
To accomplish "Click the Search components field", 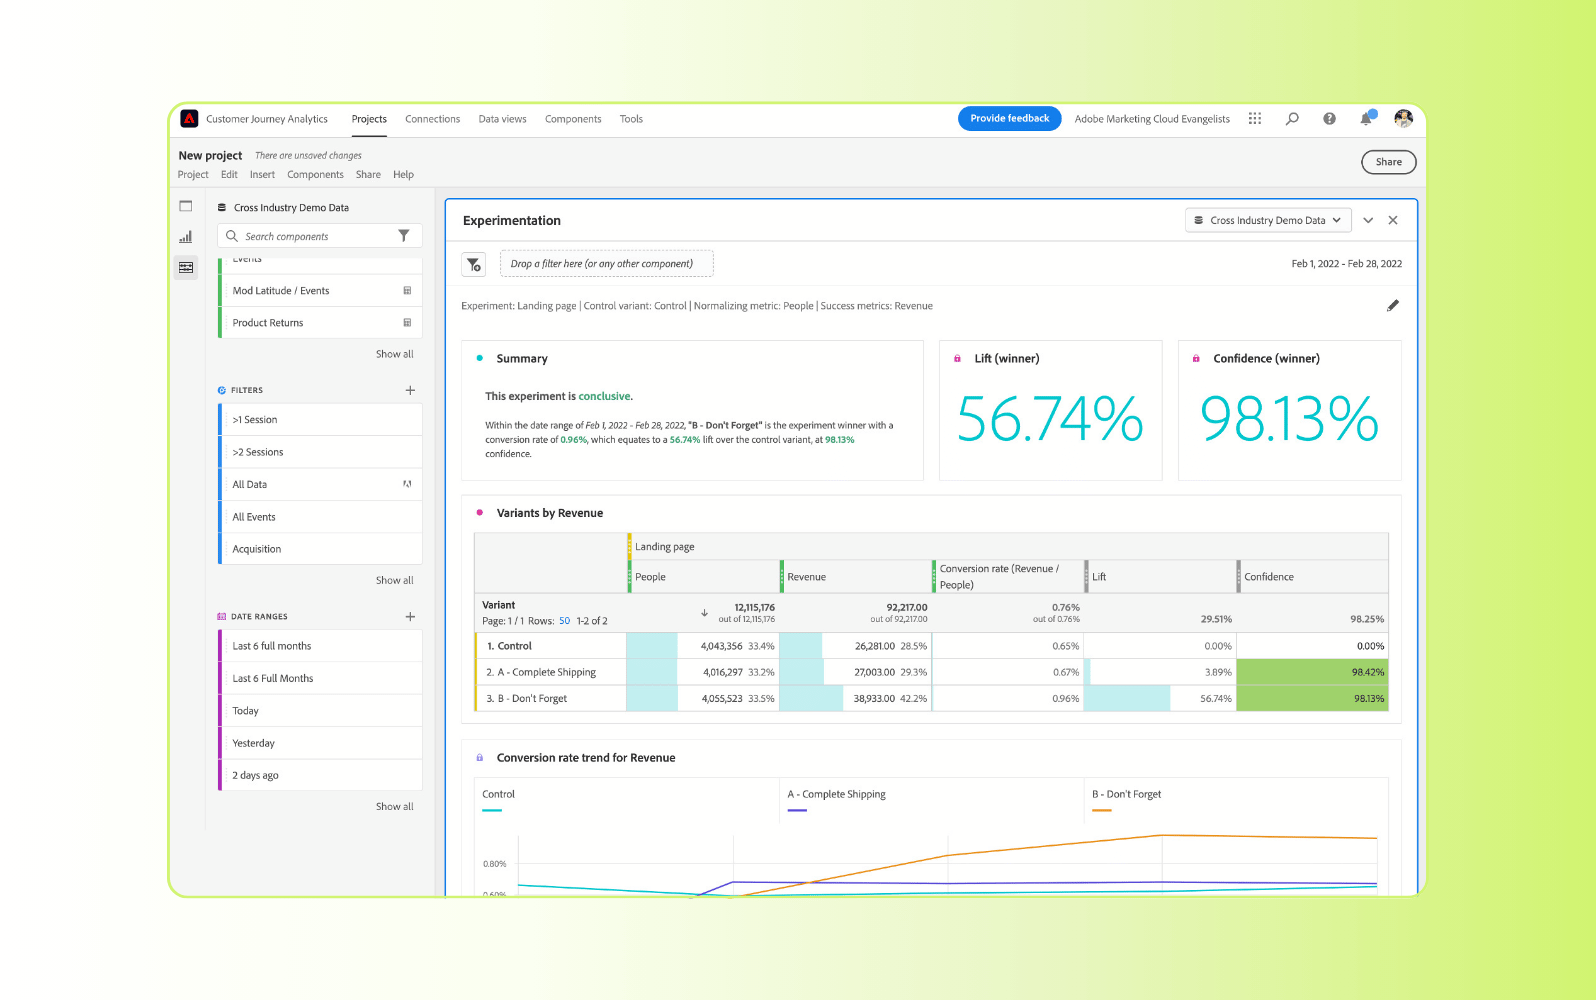I will click(319, 236).
